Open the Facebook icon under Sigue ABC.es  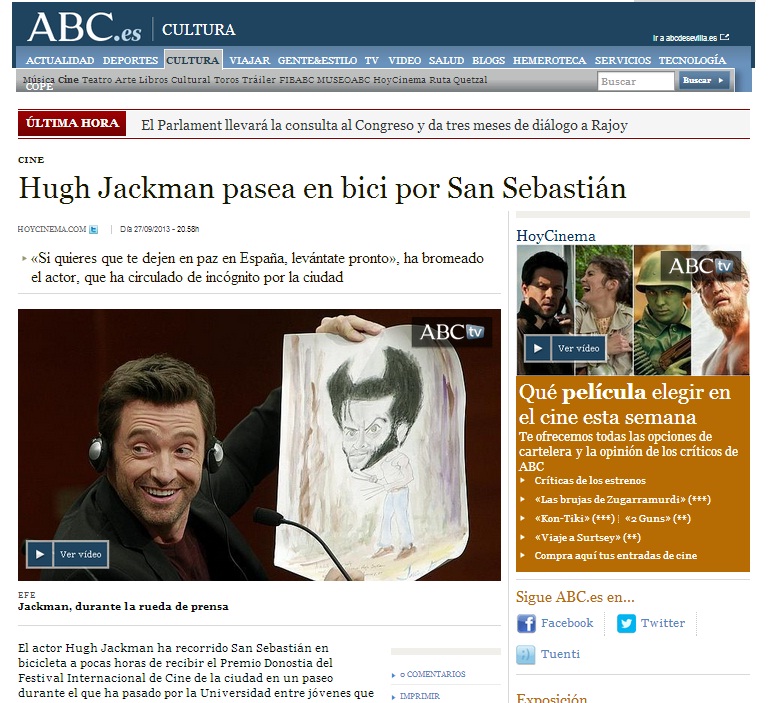pyautogui.click(x=526, y=623)
